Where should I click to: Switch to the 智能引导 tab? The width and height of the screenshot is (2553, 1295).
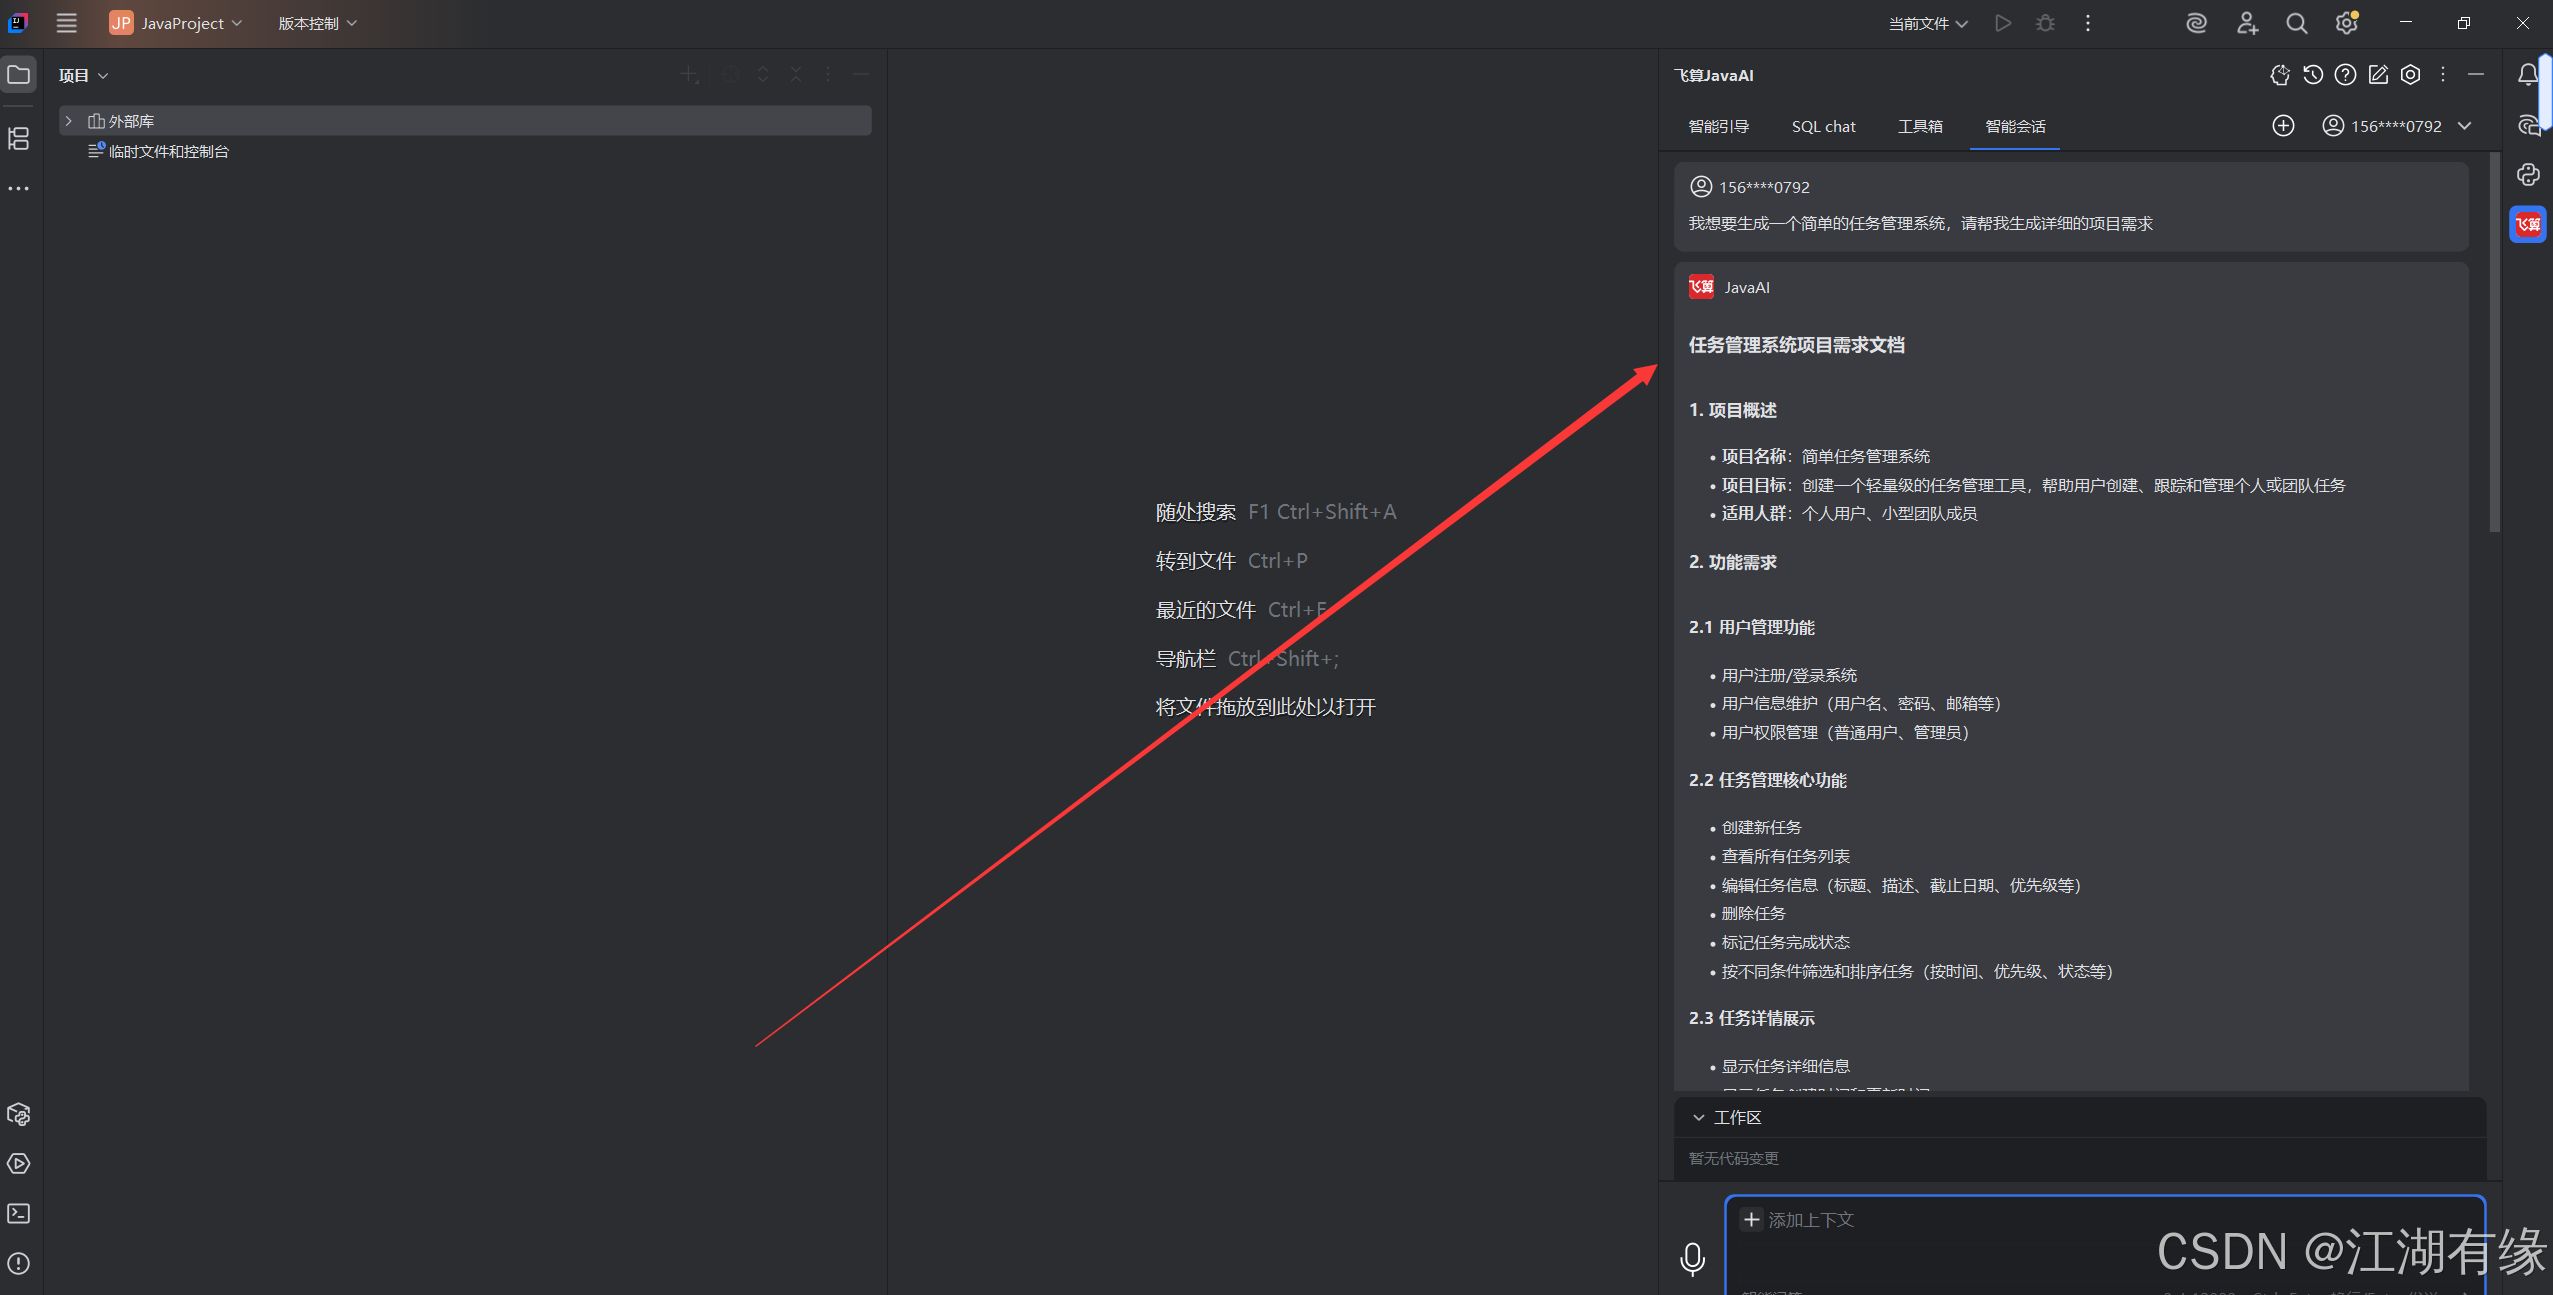click(x=1718, y=126)
